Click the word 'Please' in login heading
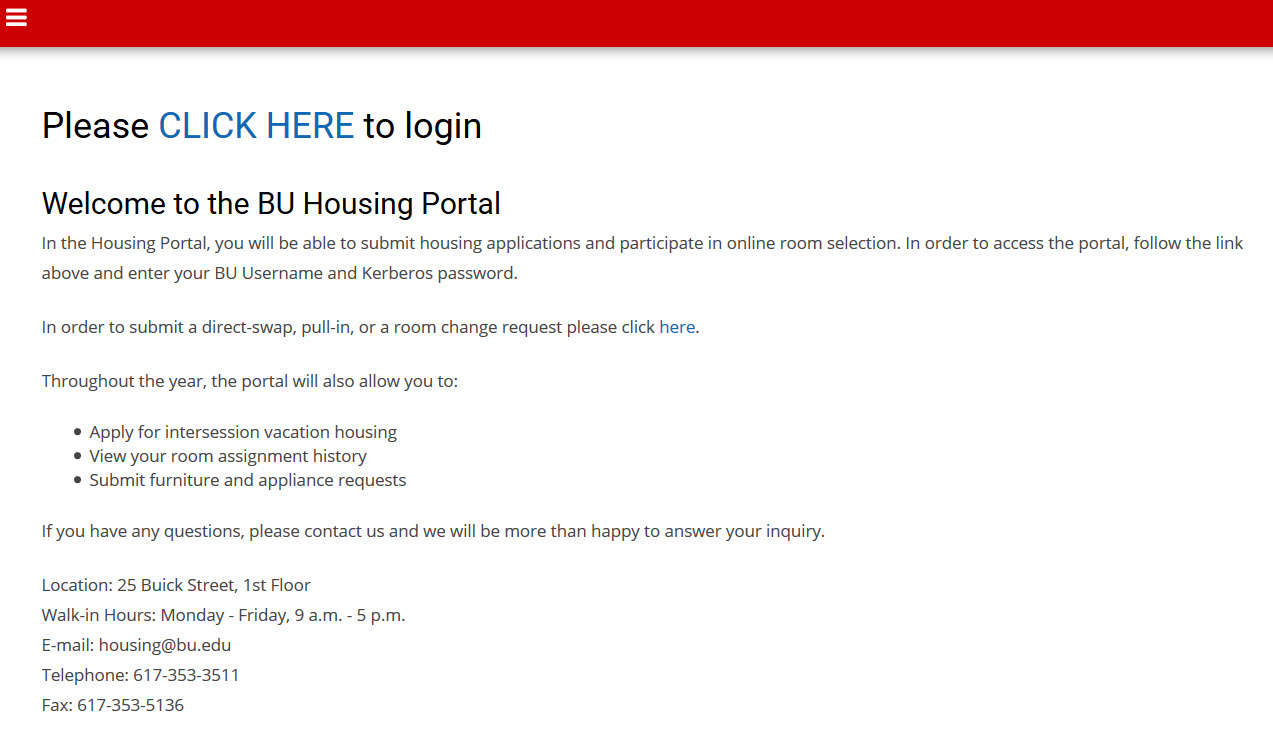 pos(95,126)
